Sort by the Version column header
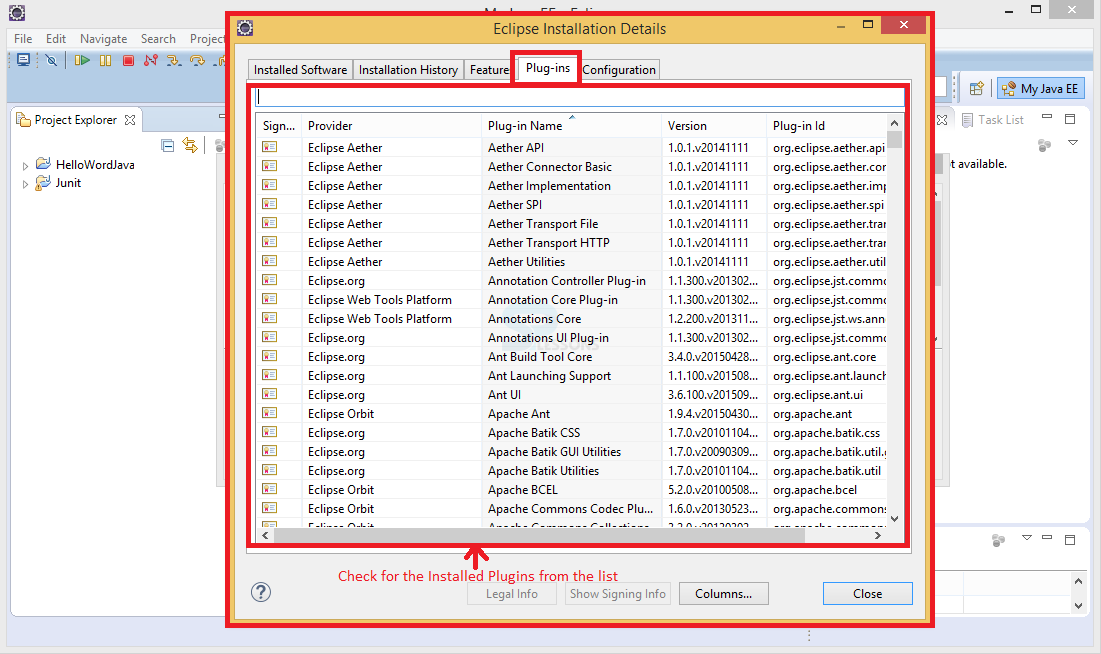The width and height of the screenshot is (1101, 654). click(714, 126)
